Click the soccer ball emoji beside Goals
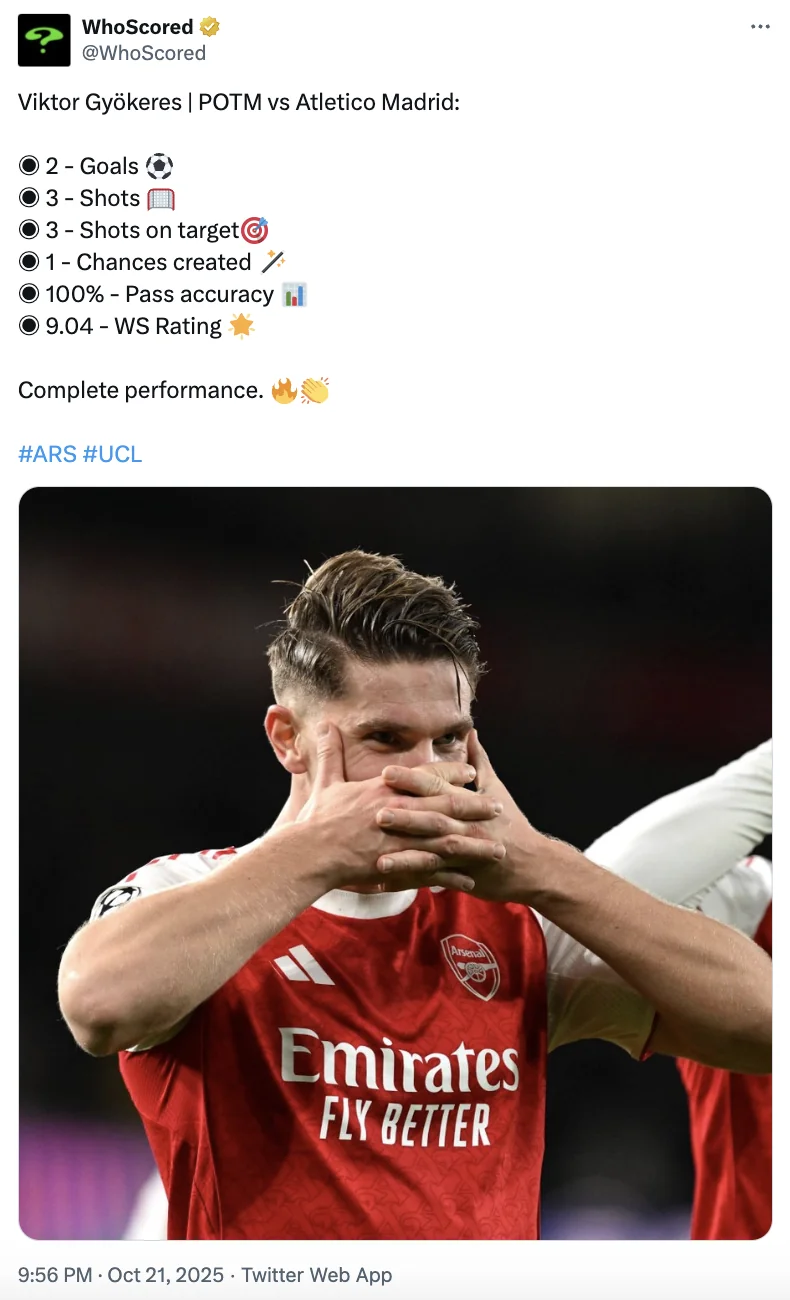Screen dimensions: 790x1300 (x=159, y=166)
